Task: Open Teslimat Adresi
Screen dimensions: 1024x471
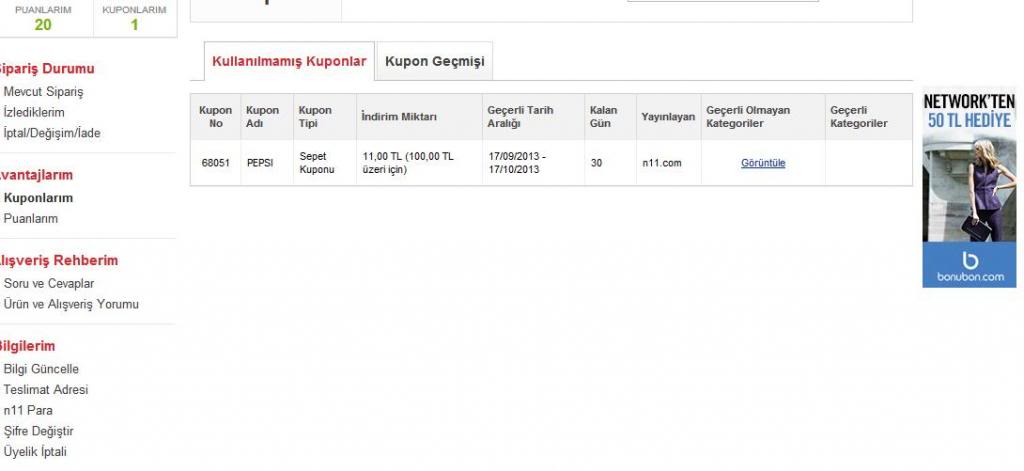Action: pyautogui.click(x=45, y=390)
